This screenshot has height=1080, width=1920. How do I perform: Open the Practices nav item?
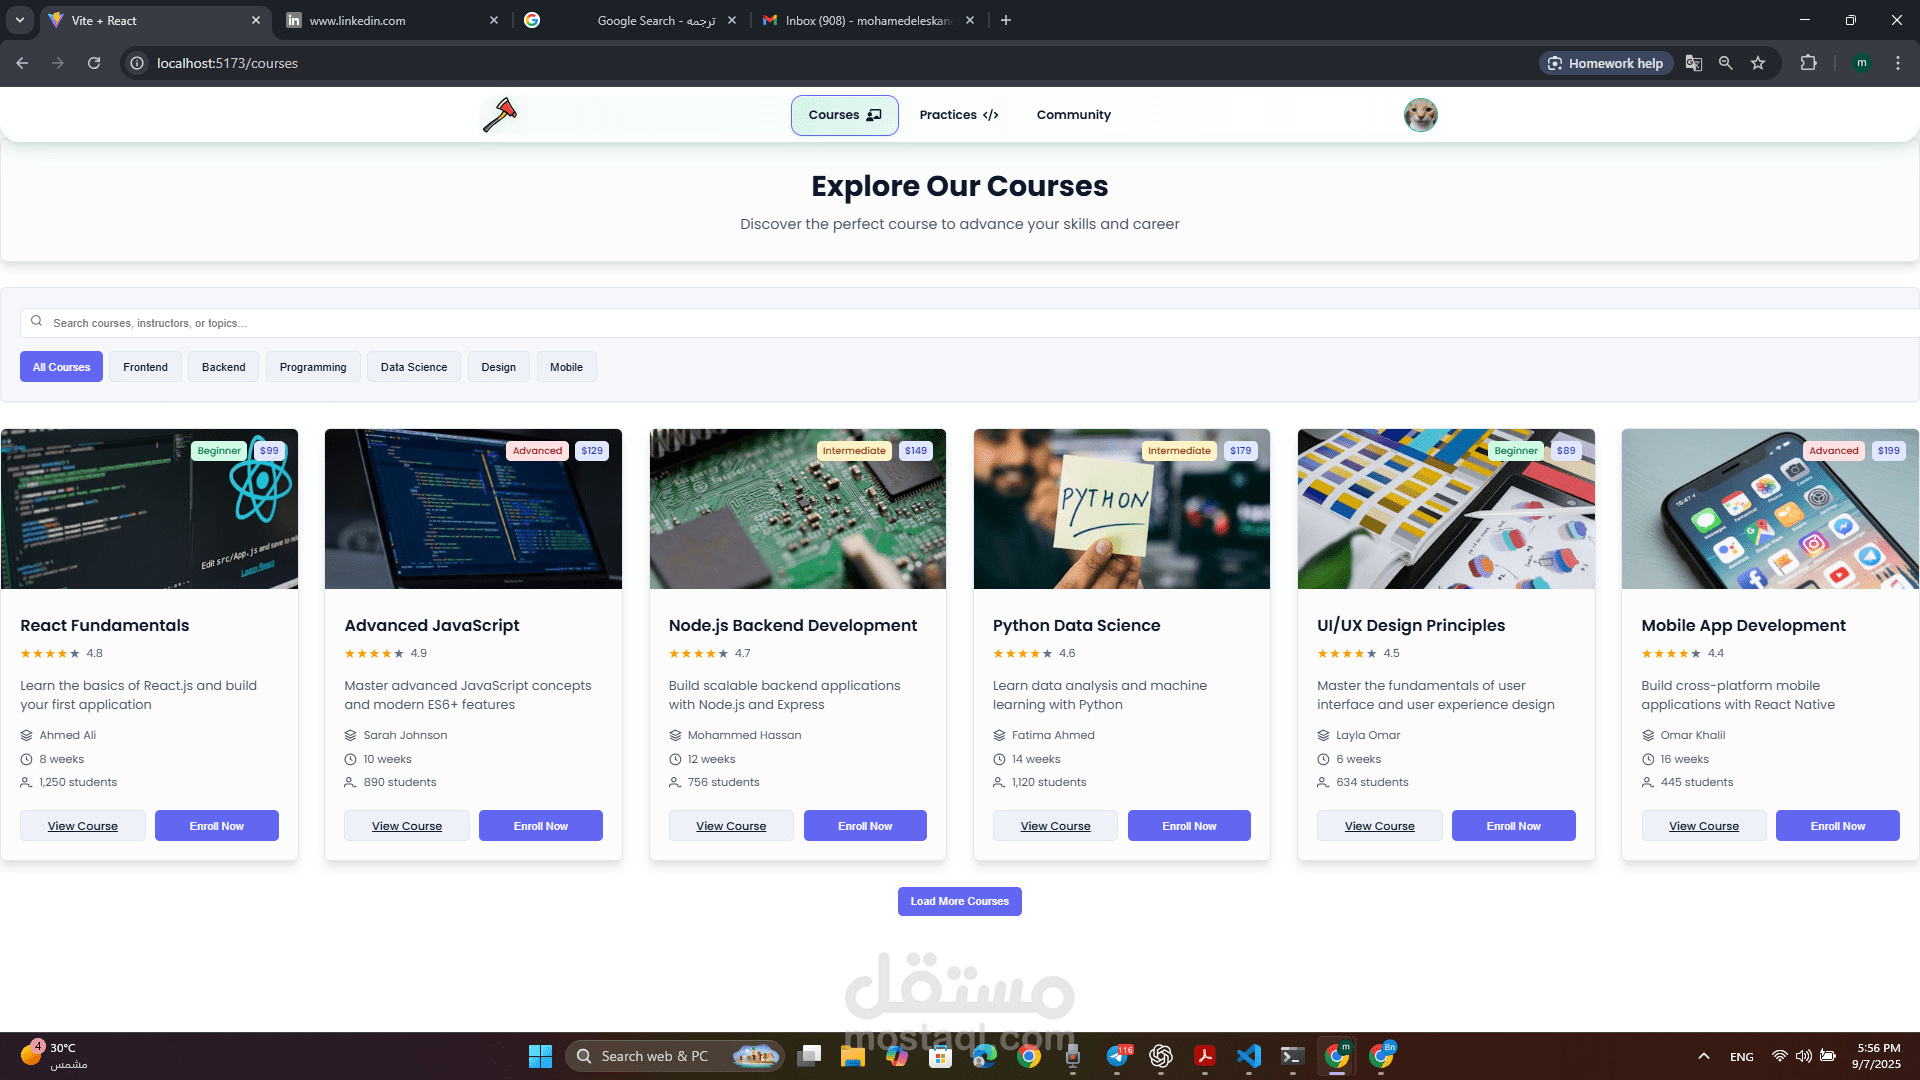pyautogui.click(x=958, y=115)
